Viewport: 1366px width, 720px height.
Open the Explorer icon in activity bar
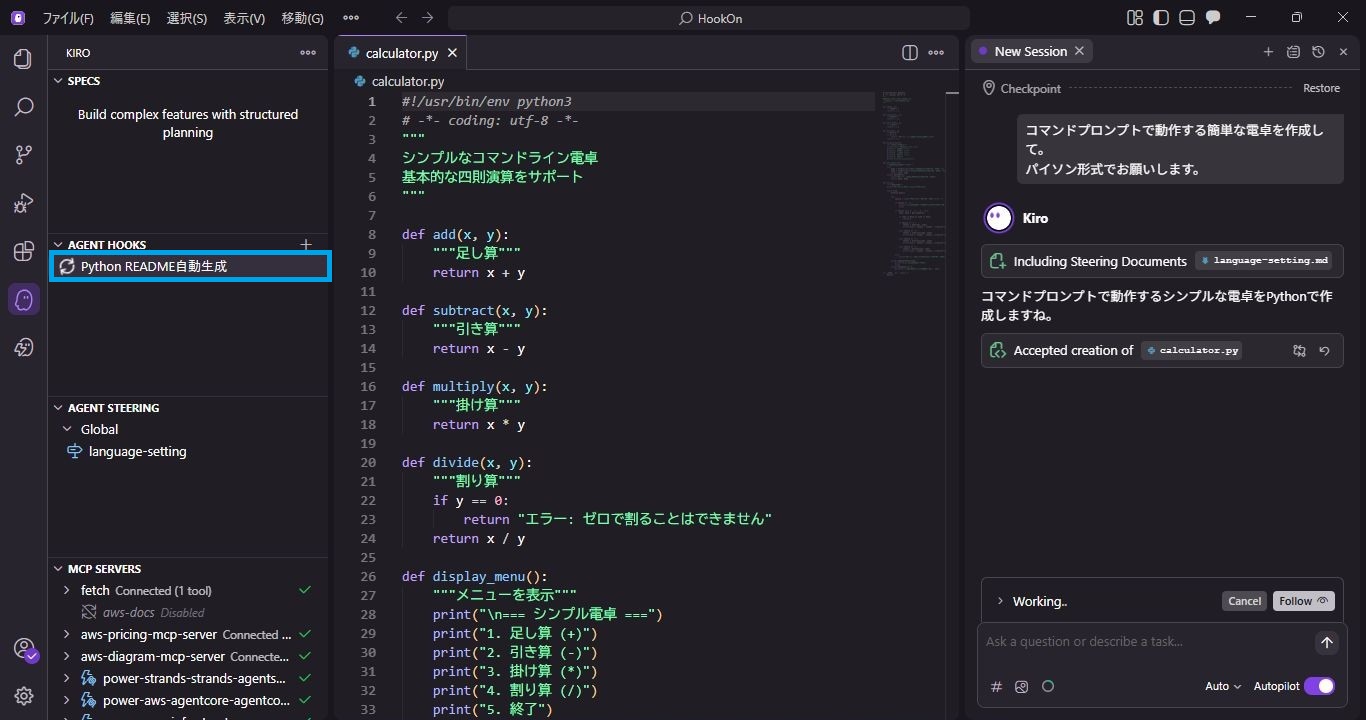pyautogui.click(x=23, y=59)
